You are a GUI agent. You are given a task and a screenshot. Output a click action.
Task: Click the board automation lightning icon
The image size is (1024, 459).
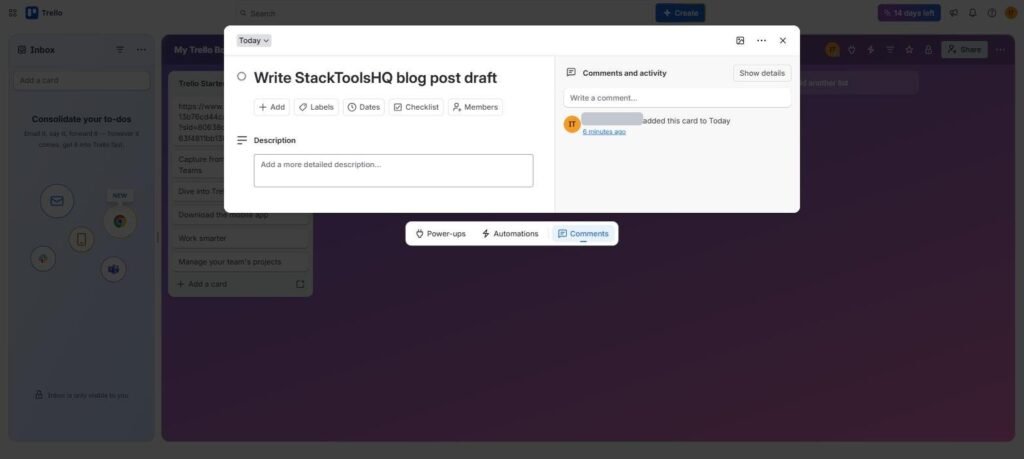click(x=871, y=50)
